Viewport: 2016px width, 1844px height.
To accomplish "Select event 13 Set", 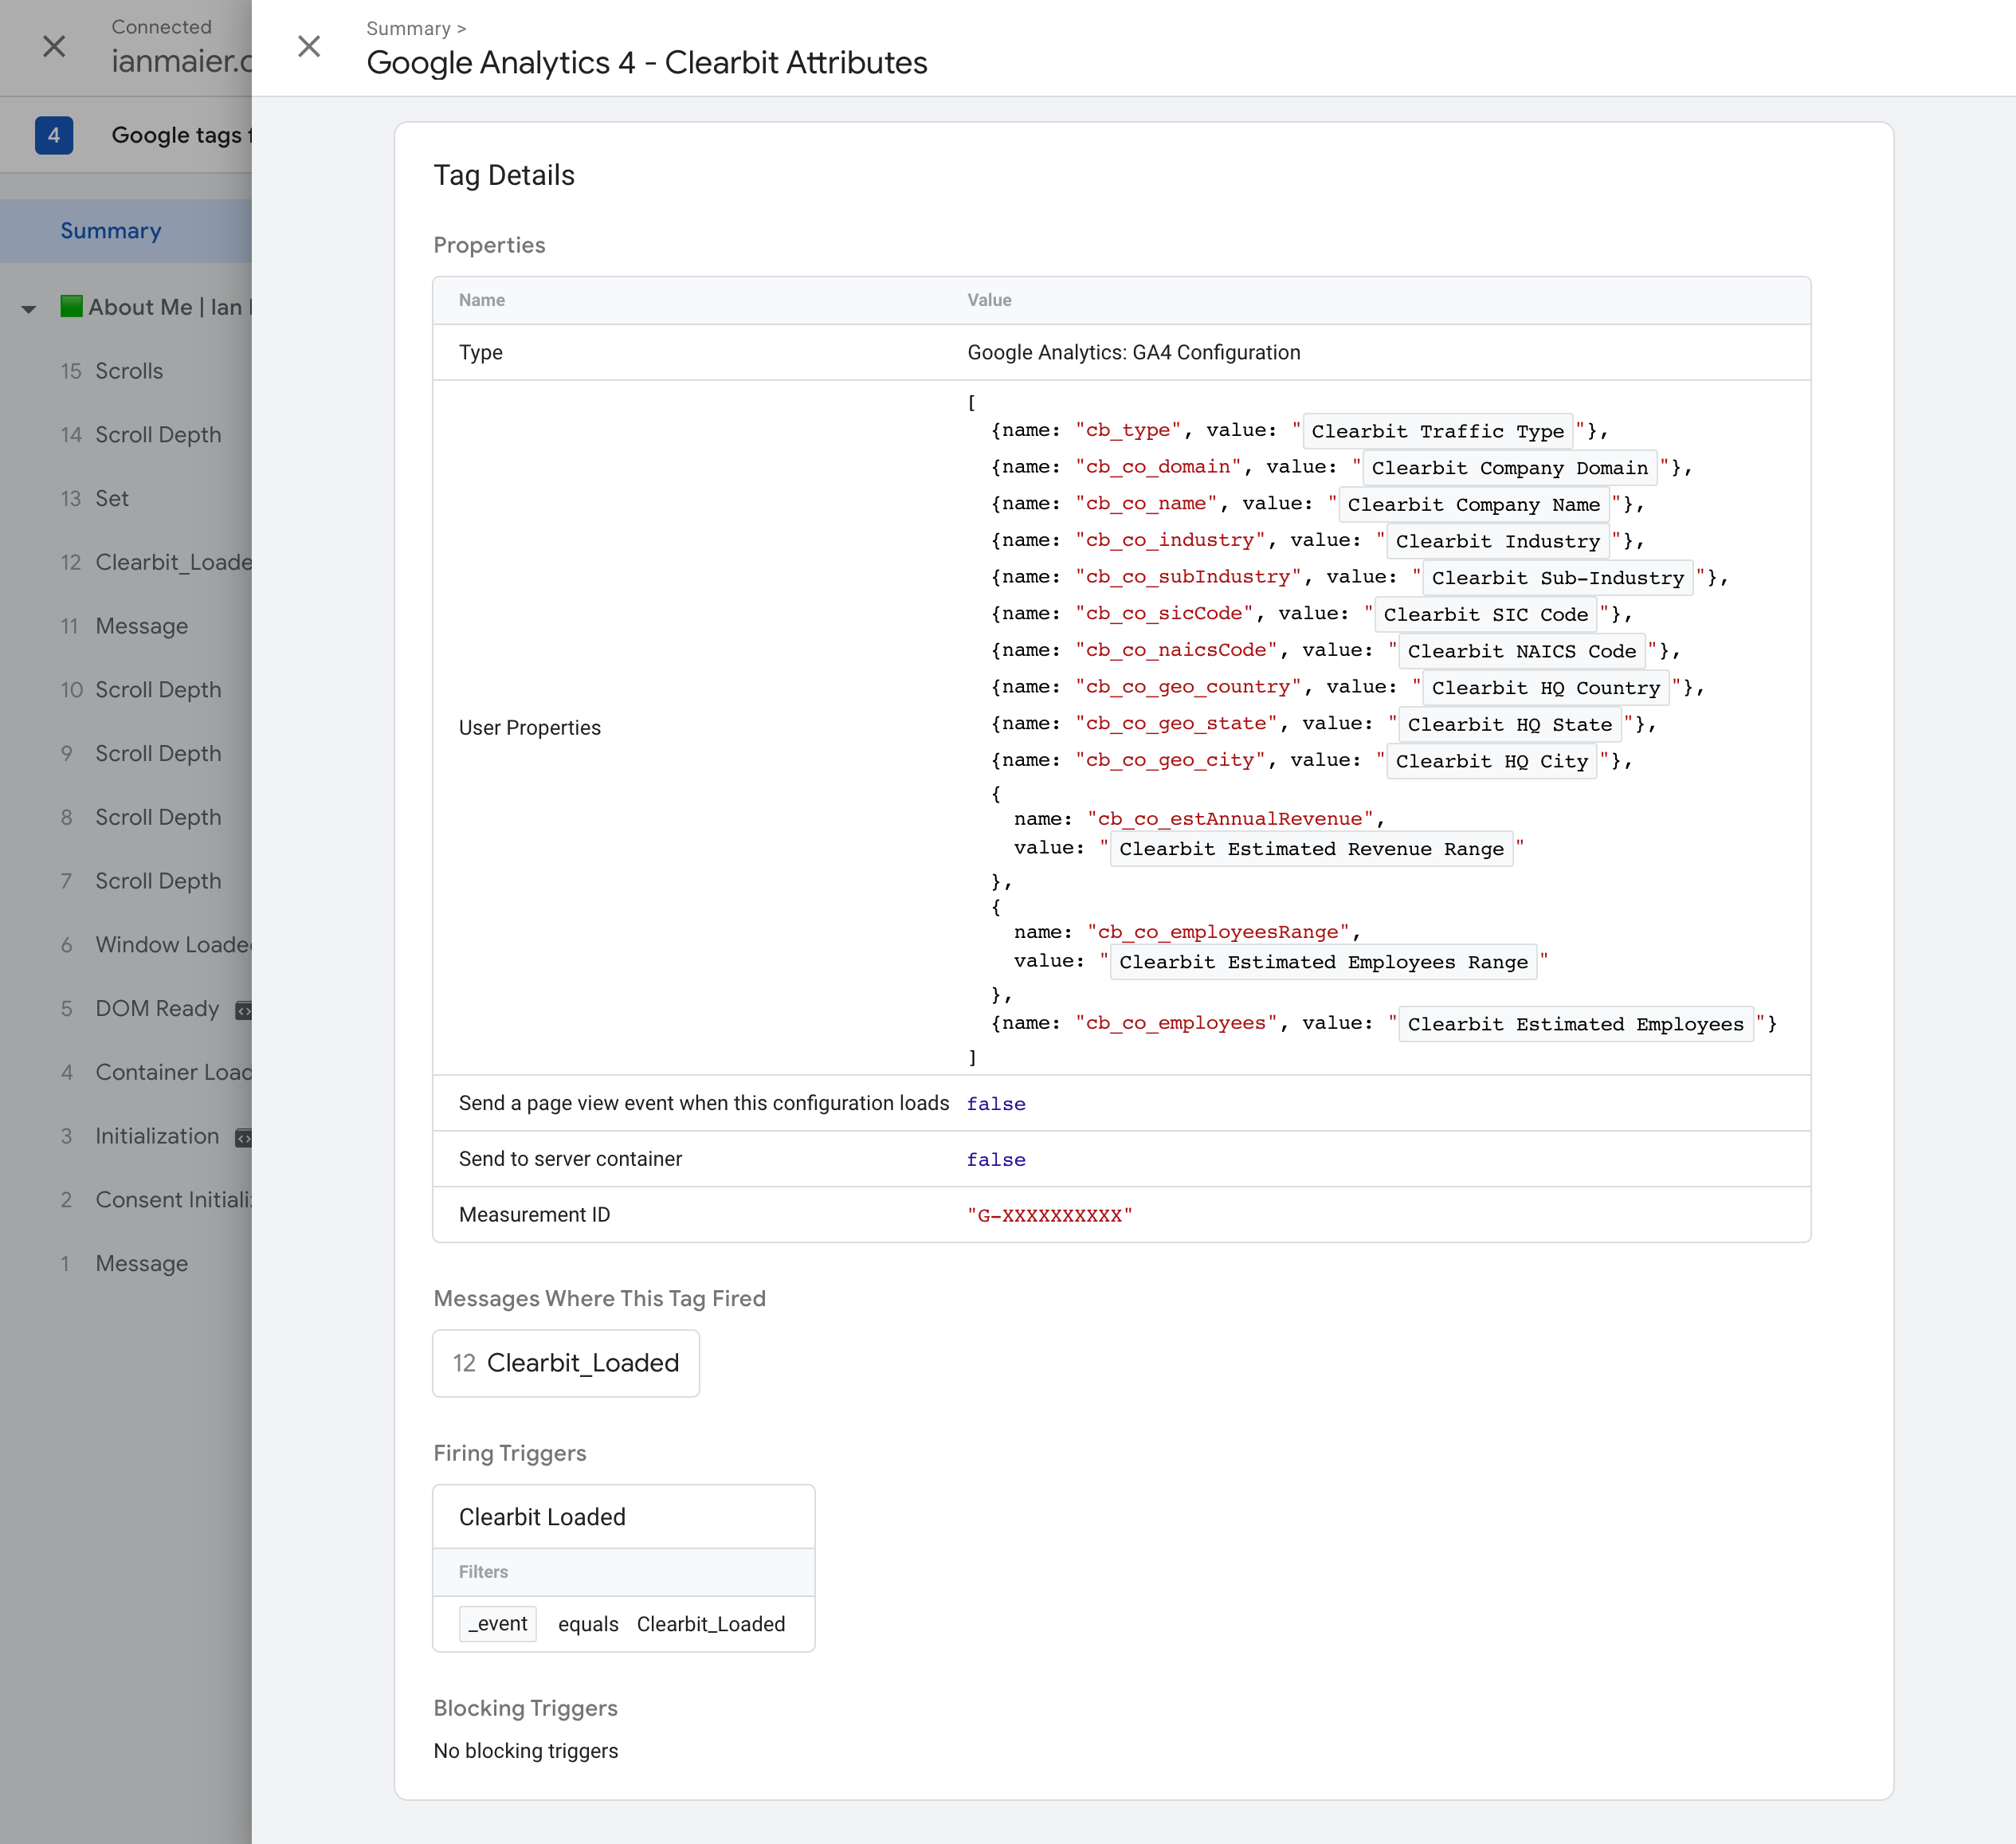I will pyautogui.click(x=126, y=498).
